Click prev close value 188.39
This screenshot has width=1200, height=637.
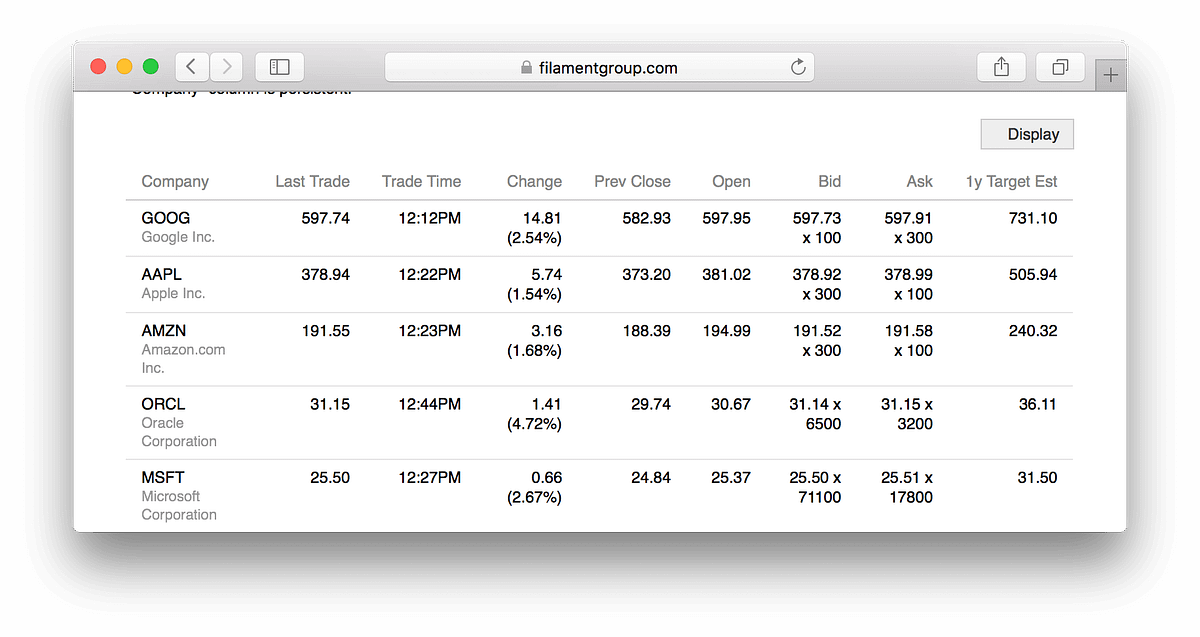tap(646, 330)
